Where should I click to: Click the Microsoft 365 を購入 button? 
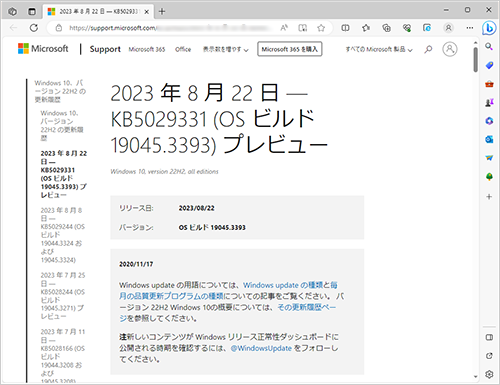[289, 49]
